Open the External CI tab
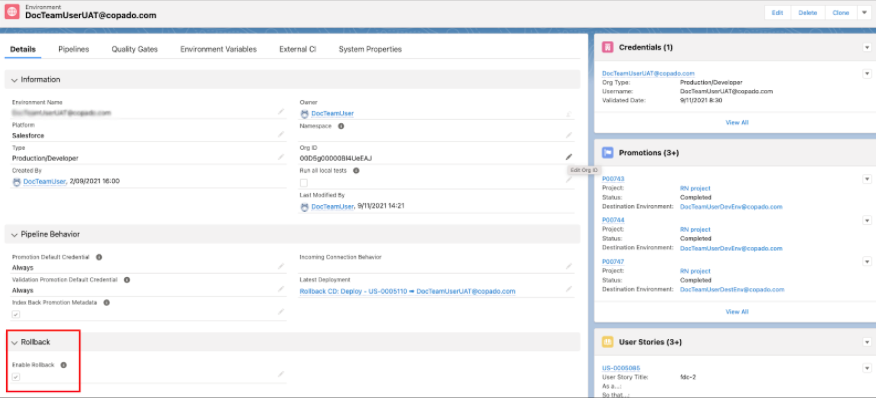The height and width of the screenshot is (398, 876). (x=298, y=49)
